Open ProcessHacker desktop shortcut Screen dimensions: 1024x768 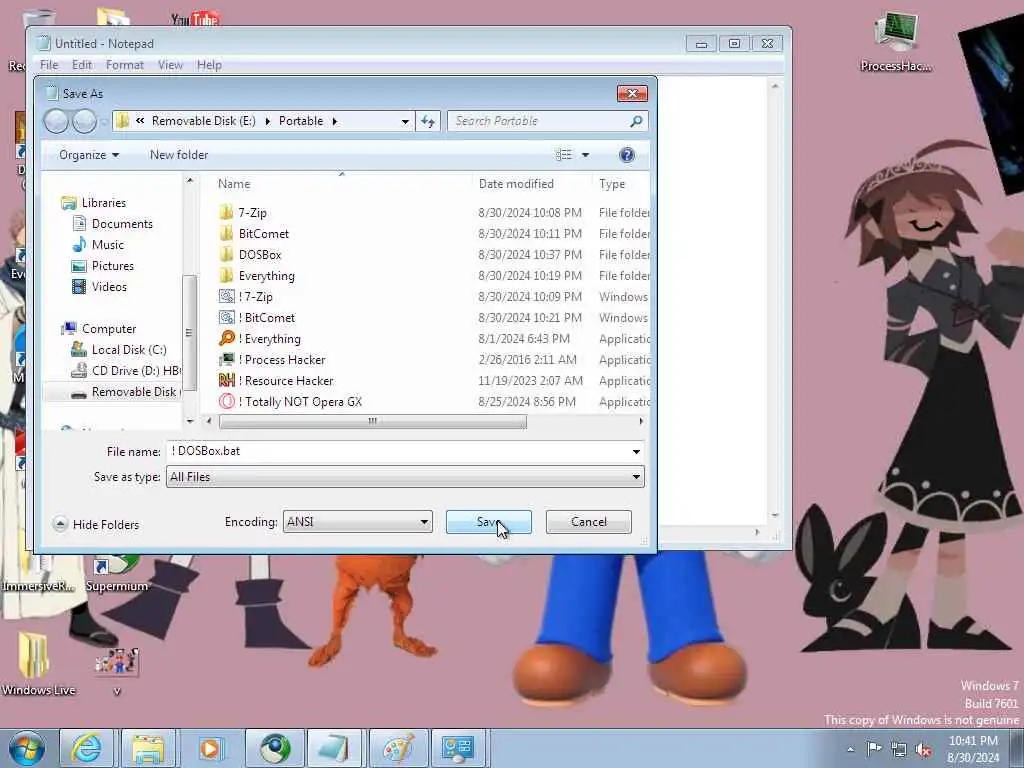point(895,40)
